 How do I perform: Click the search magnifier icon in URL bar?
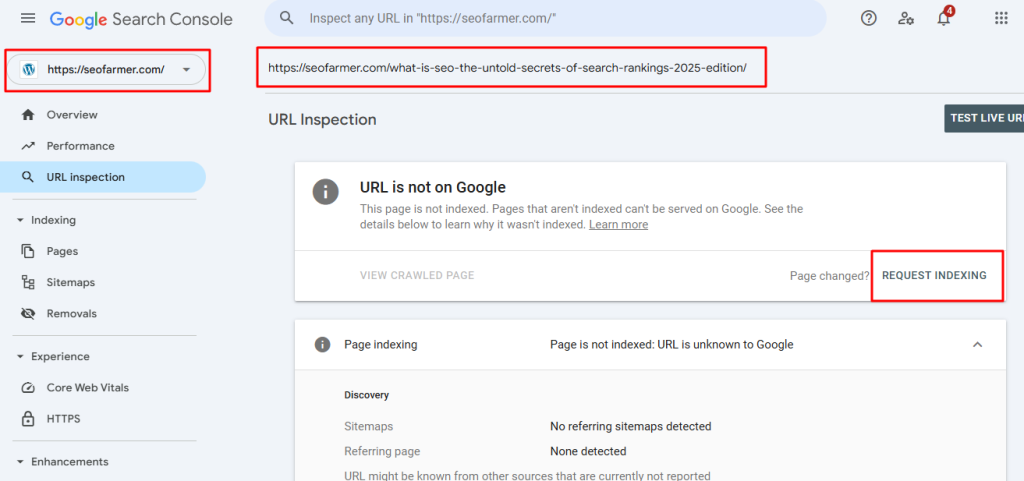(x=287, y=18)
